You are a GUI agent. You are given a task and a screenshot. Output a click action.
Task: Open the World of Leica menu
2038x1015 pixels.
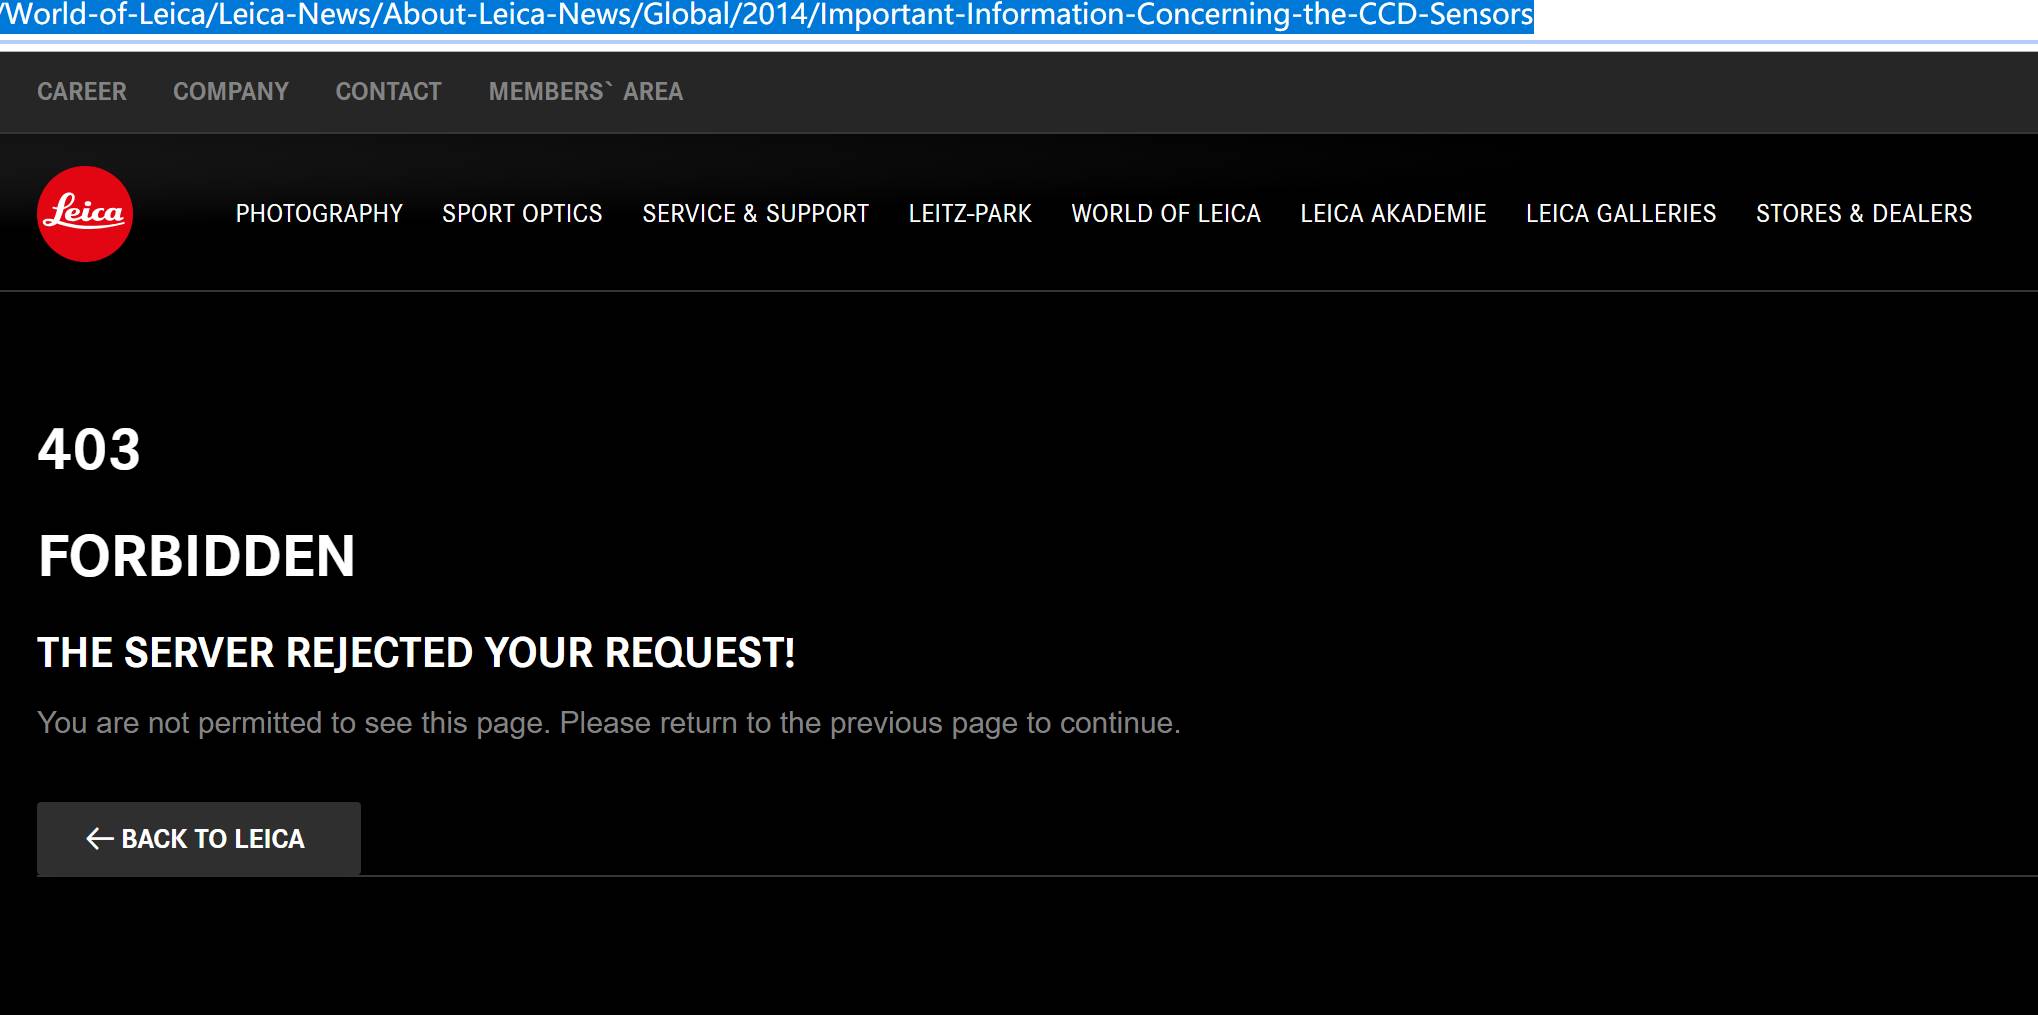tap(1166, 214)
